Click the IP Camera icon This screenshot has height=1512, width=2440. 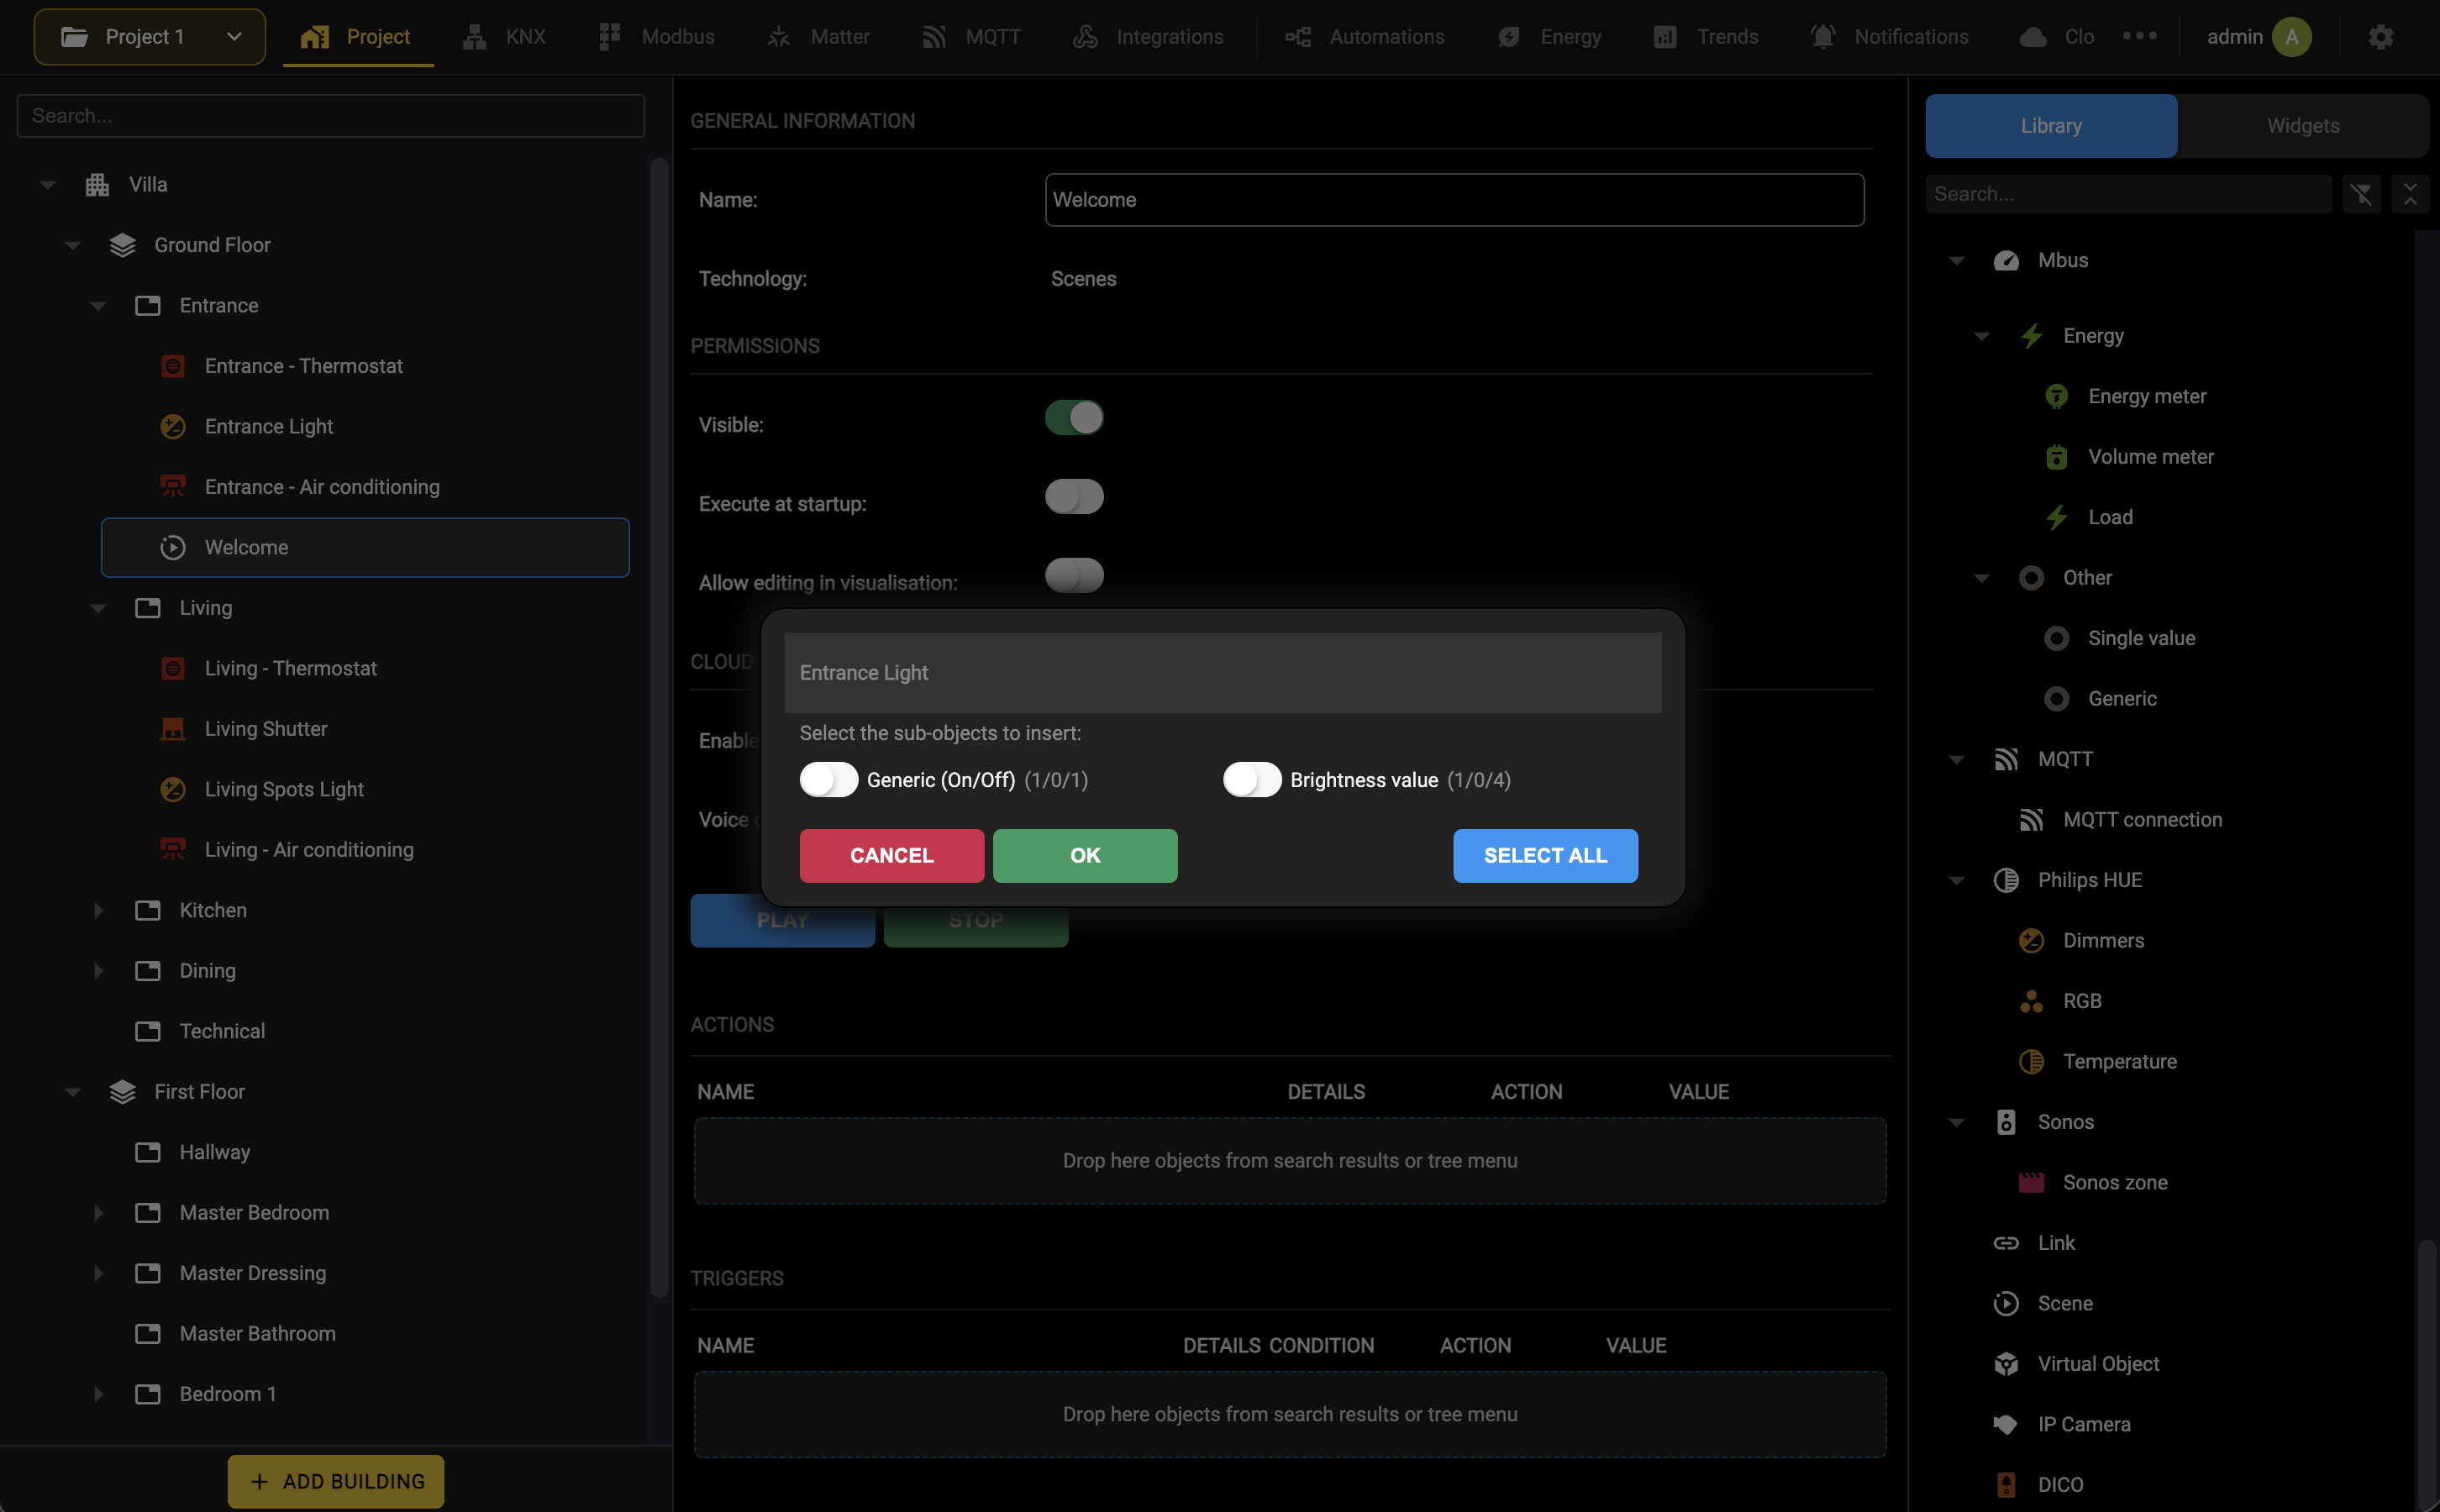[2006, 1425]
